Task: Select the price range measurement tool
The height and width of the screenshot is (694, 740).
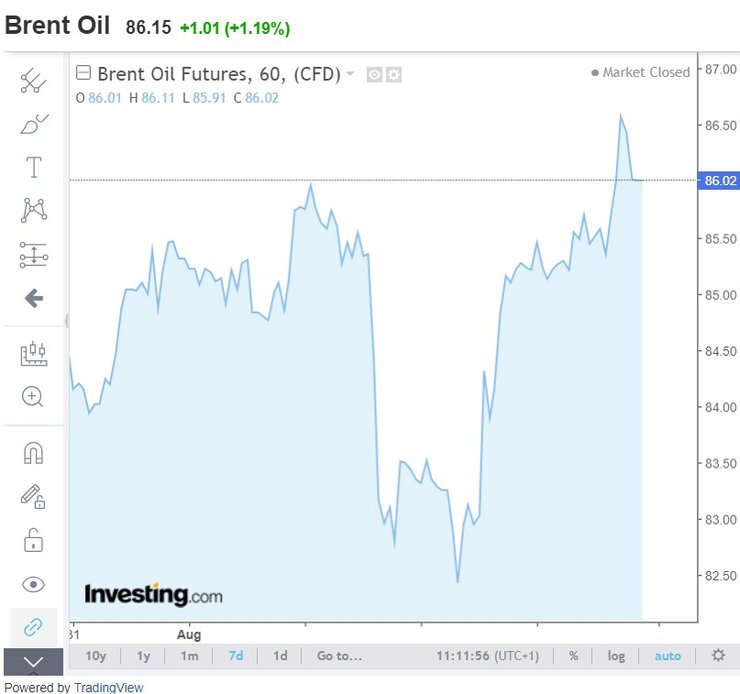Action: pyautogui.click(x=34, y=255)
